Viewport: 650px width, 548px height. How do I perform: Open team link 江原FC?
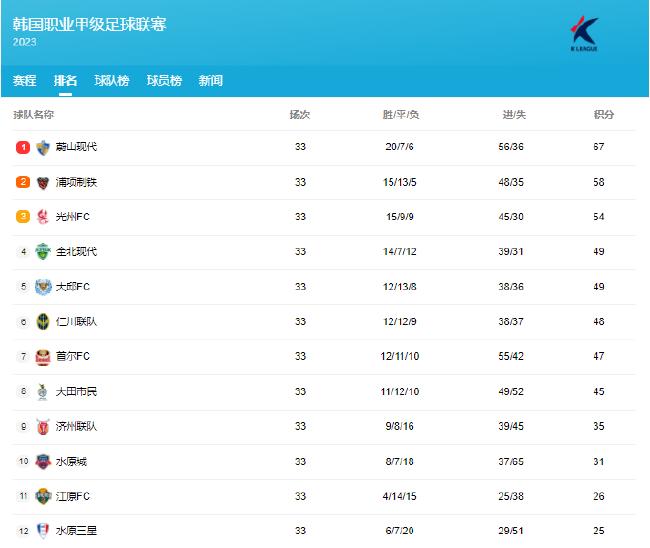(x=73, y=496)
